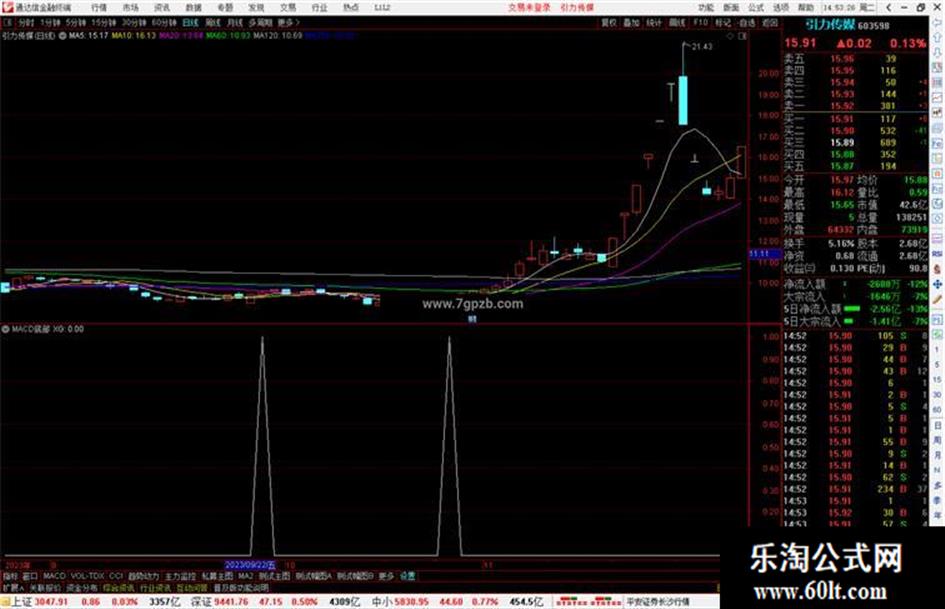
Task: Select the 趋势动力 indicator tab
Action: pyautogui.click(x=143, y=576)
